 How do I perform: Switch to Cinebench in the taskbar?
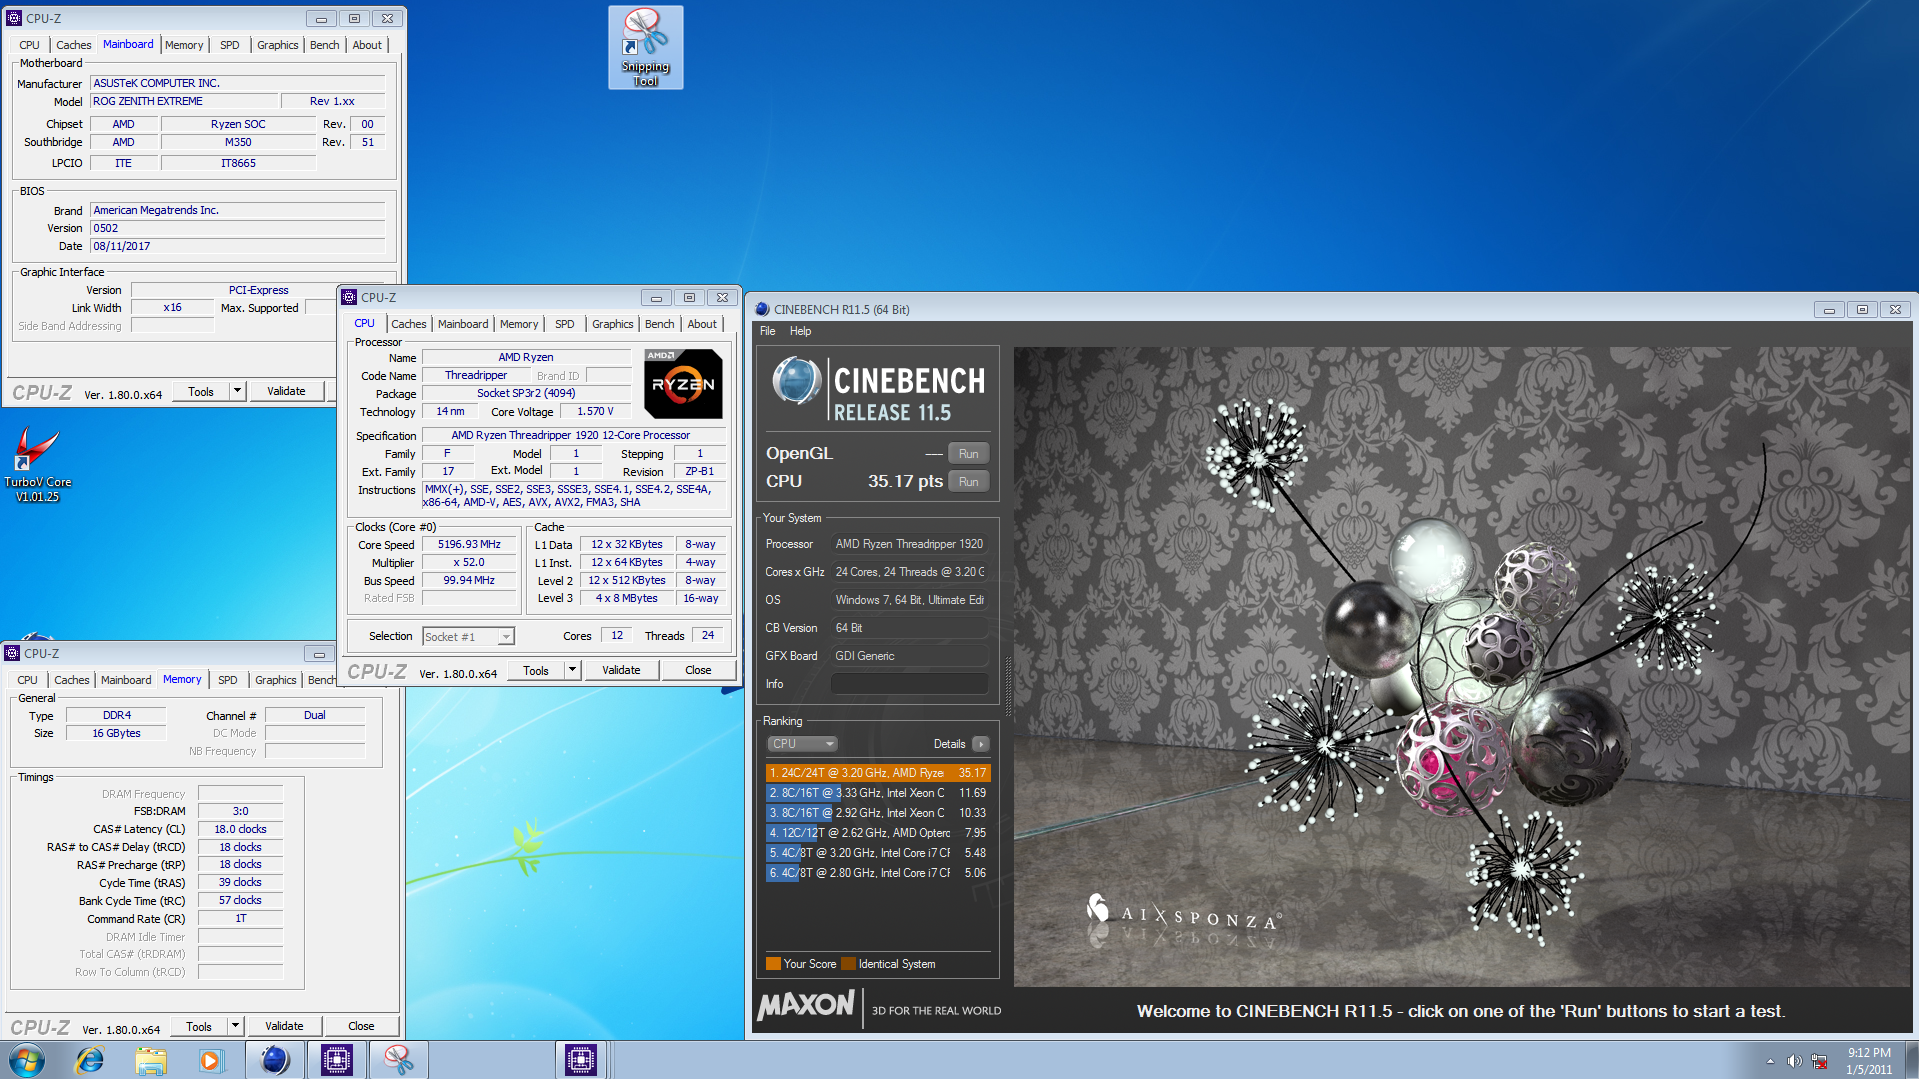coord(274,1060)
